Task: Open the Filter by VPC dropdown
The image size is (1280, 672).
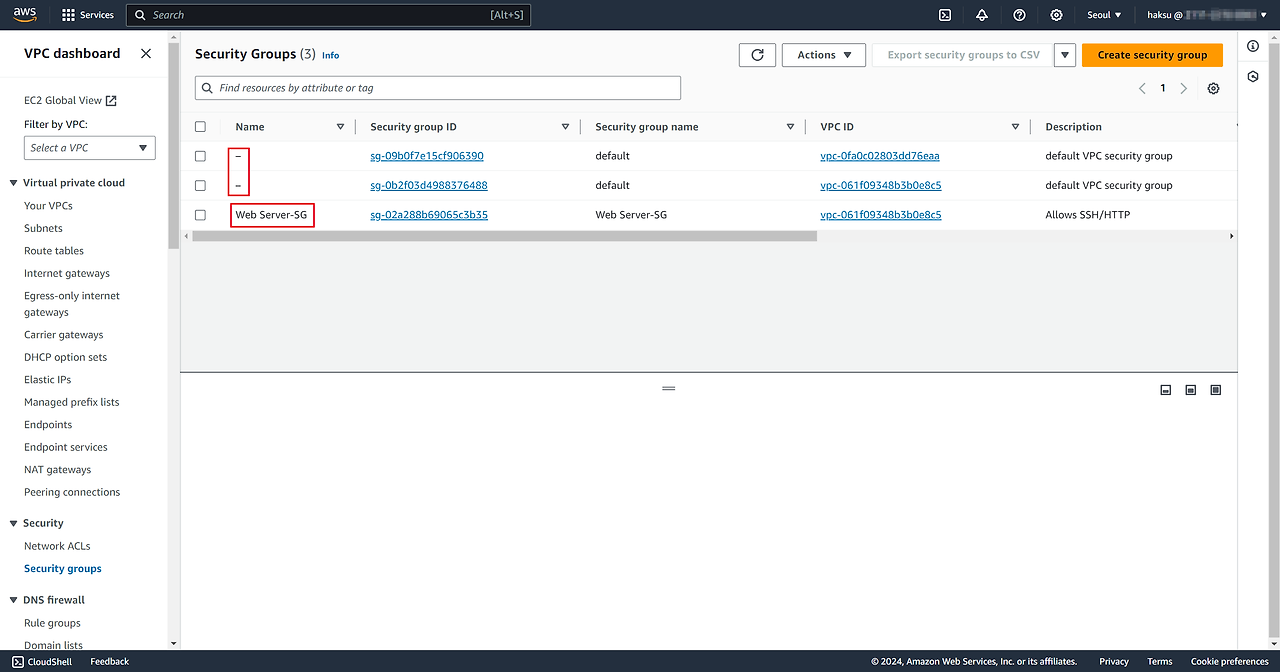Action: pyautogui.click(x=90, y=148)
